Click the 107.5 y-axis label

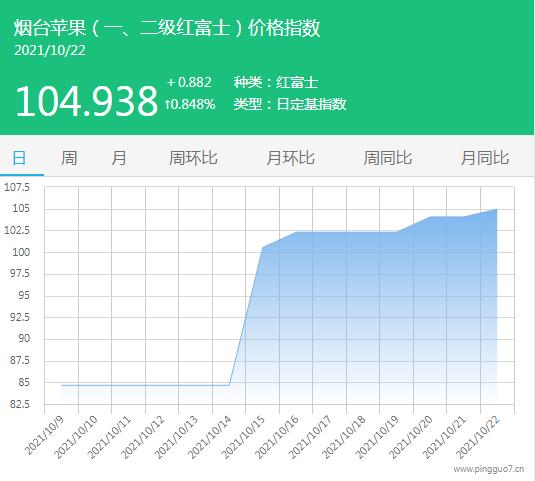click(x=17, y=187)
